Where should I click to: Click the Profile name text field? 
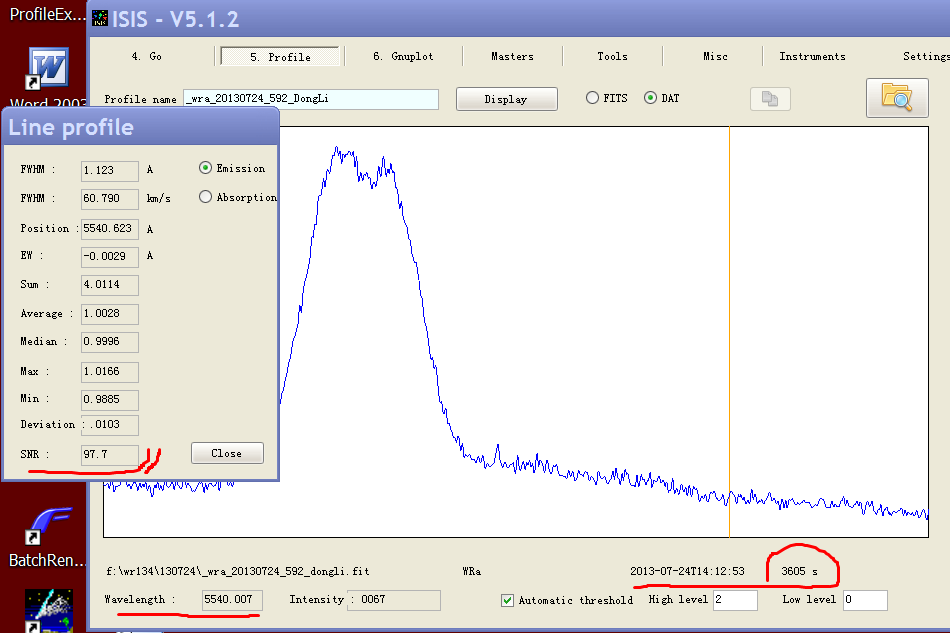pyautogui.click(x=310, y=99)
